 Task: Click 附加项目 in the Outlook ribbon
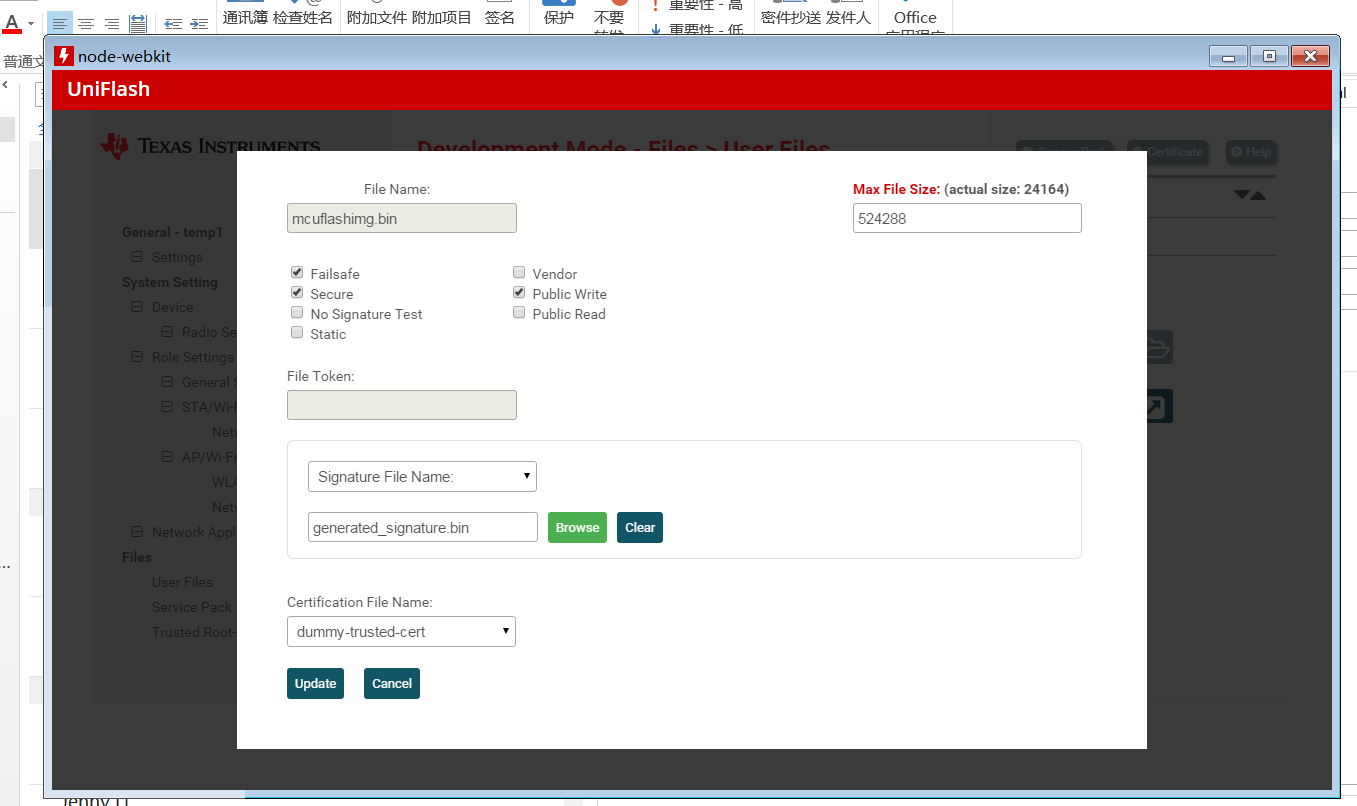point(442,17)
